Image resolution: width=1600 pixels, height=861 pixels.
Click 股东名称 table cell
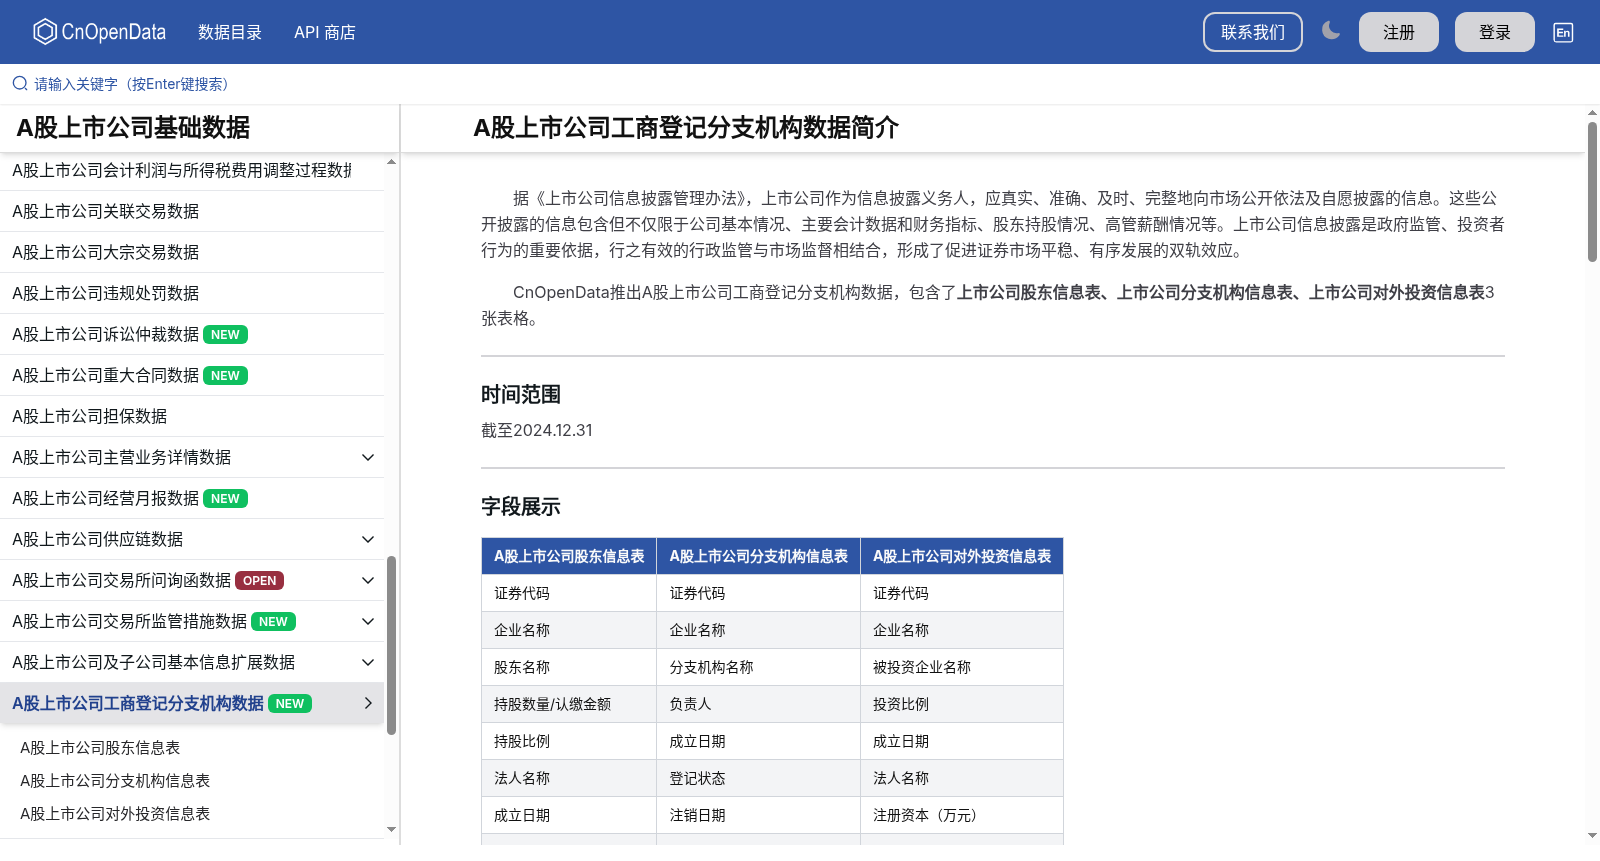click(569, 667)
